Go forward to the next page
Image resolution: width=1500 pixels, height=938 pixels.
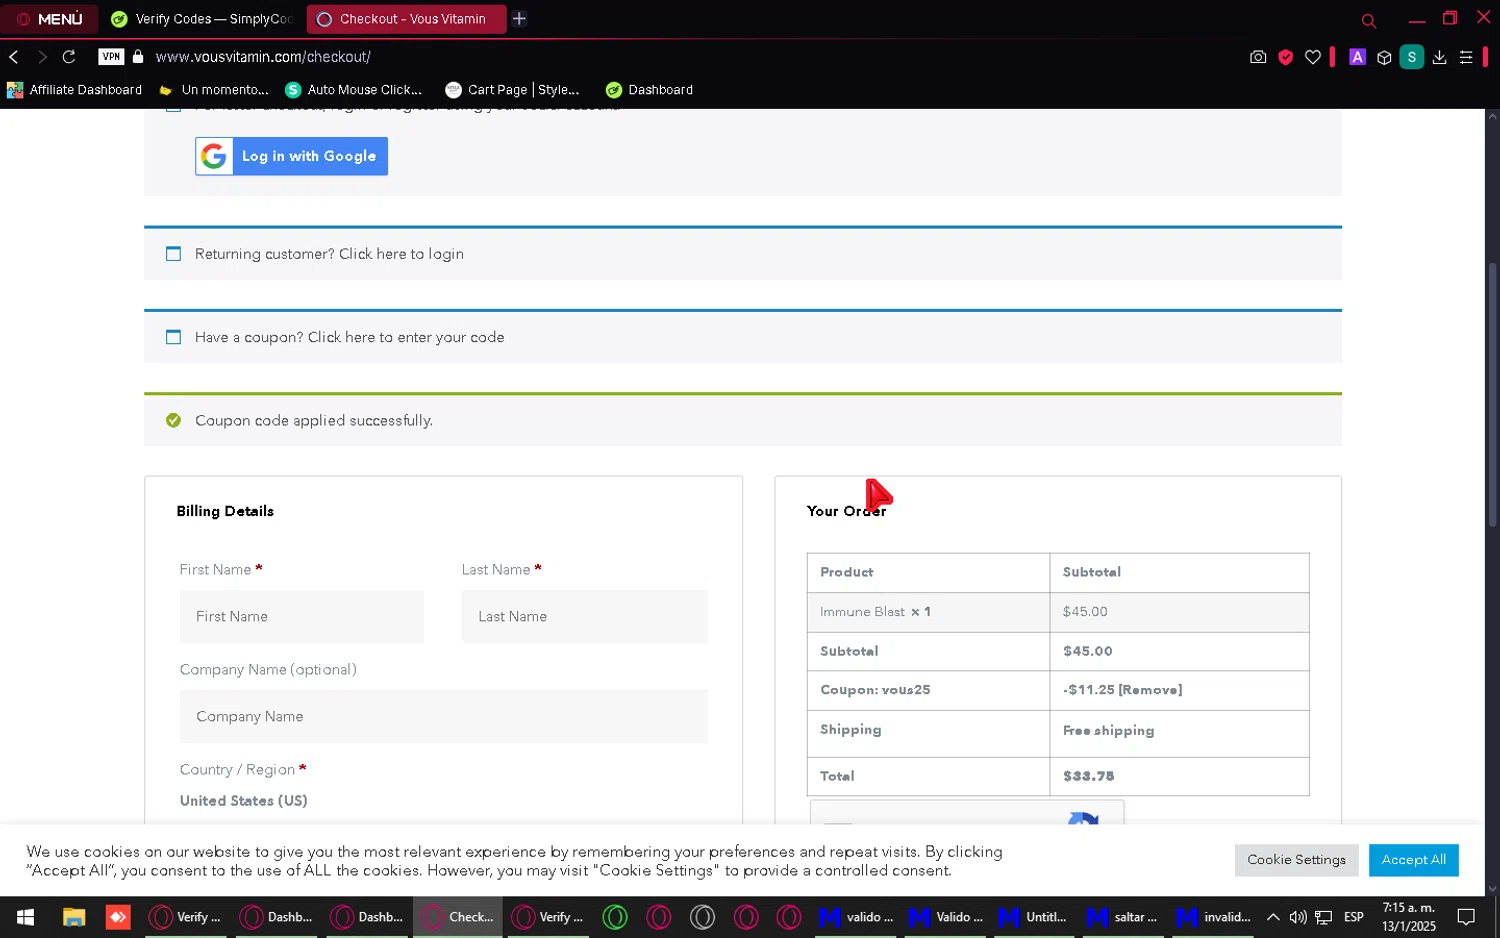pyautogui.click(x=42, y=57)
